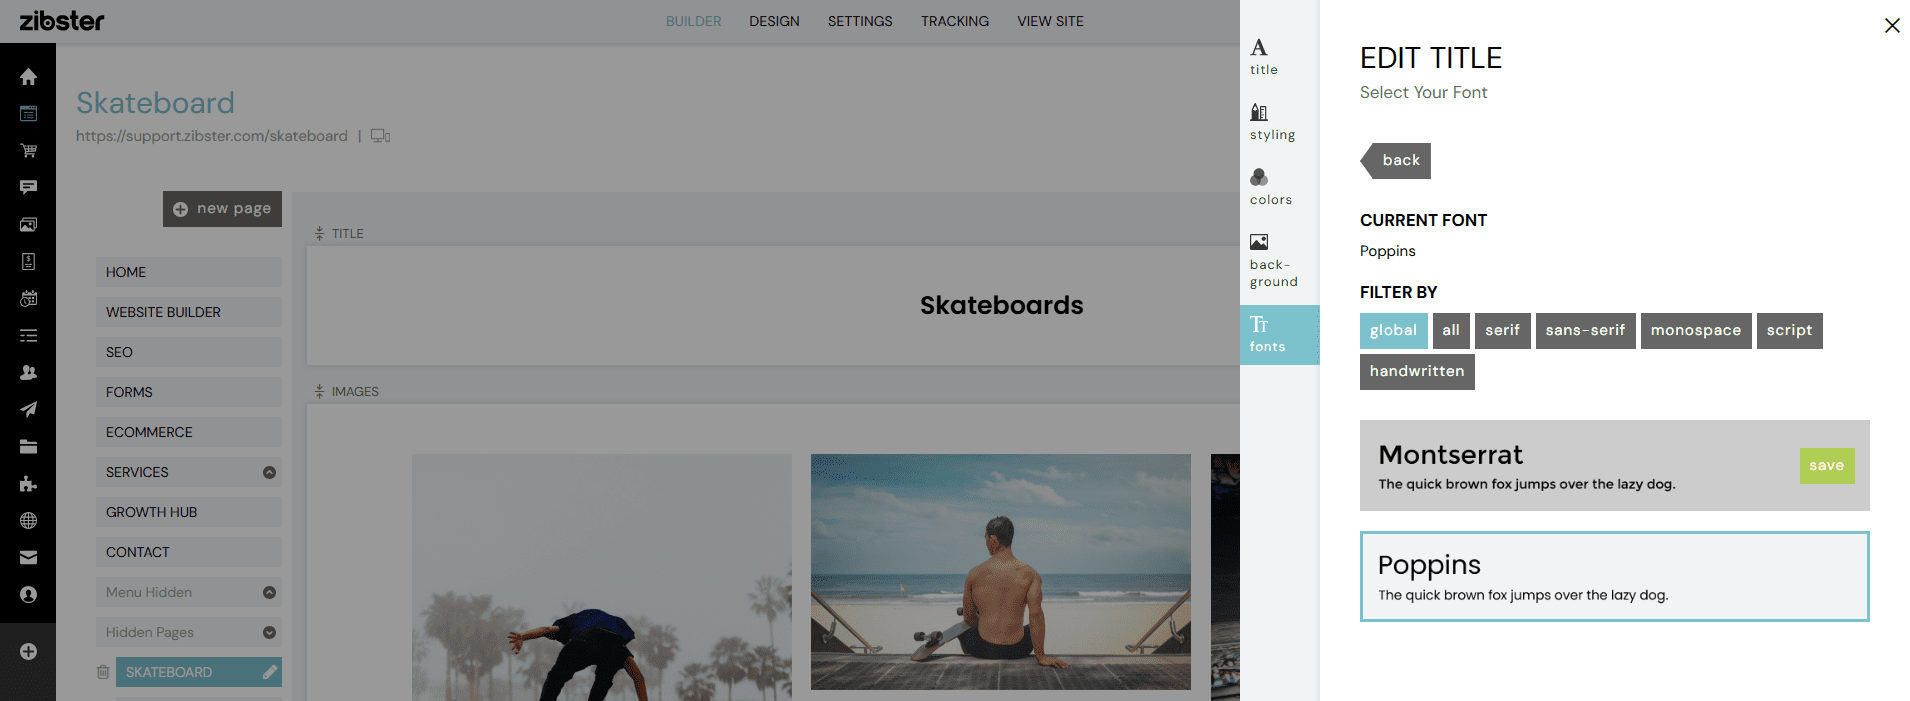Open the HOME page item
Viewport: 1910px width, 701px height.
[188, 272]
